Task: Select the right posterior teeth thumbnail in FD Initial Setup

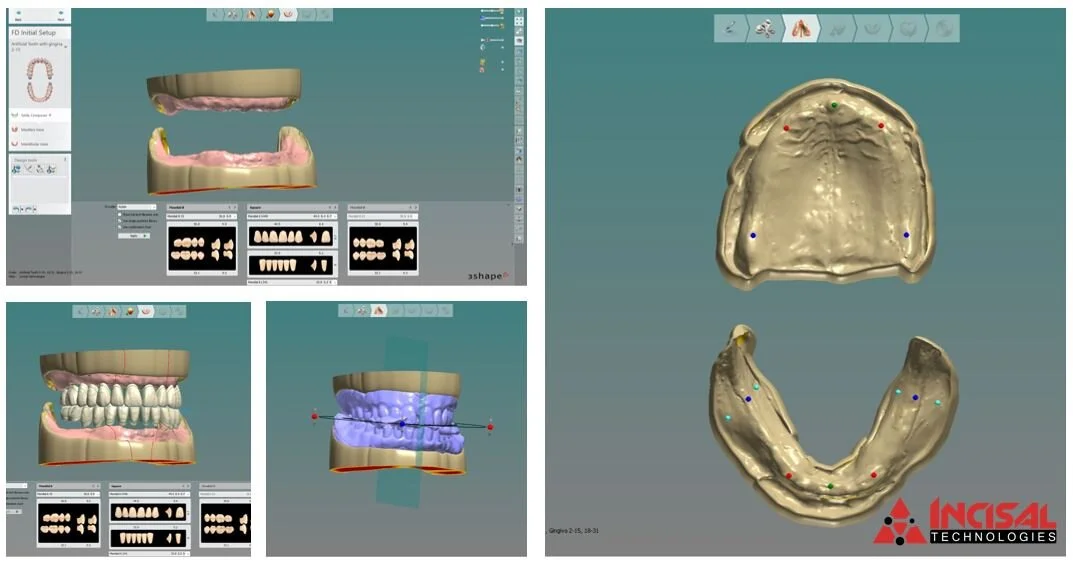Action: pos(383,248)
